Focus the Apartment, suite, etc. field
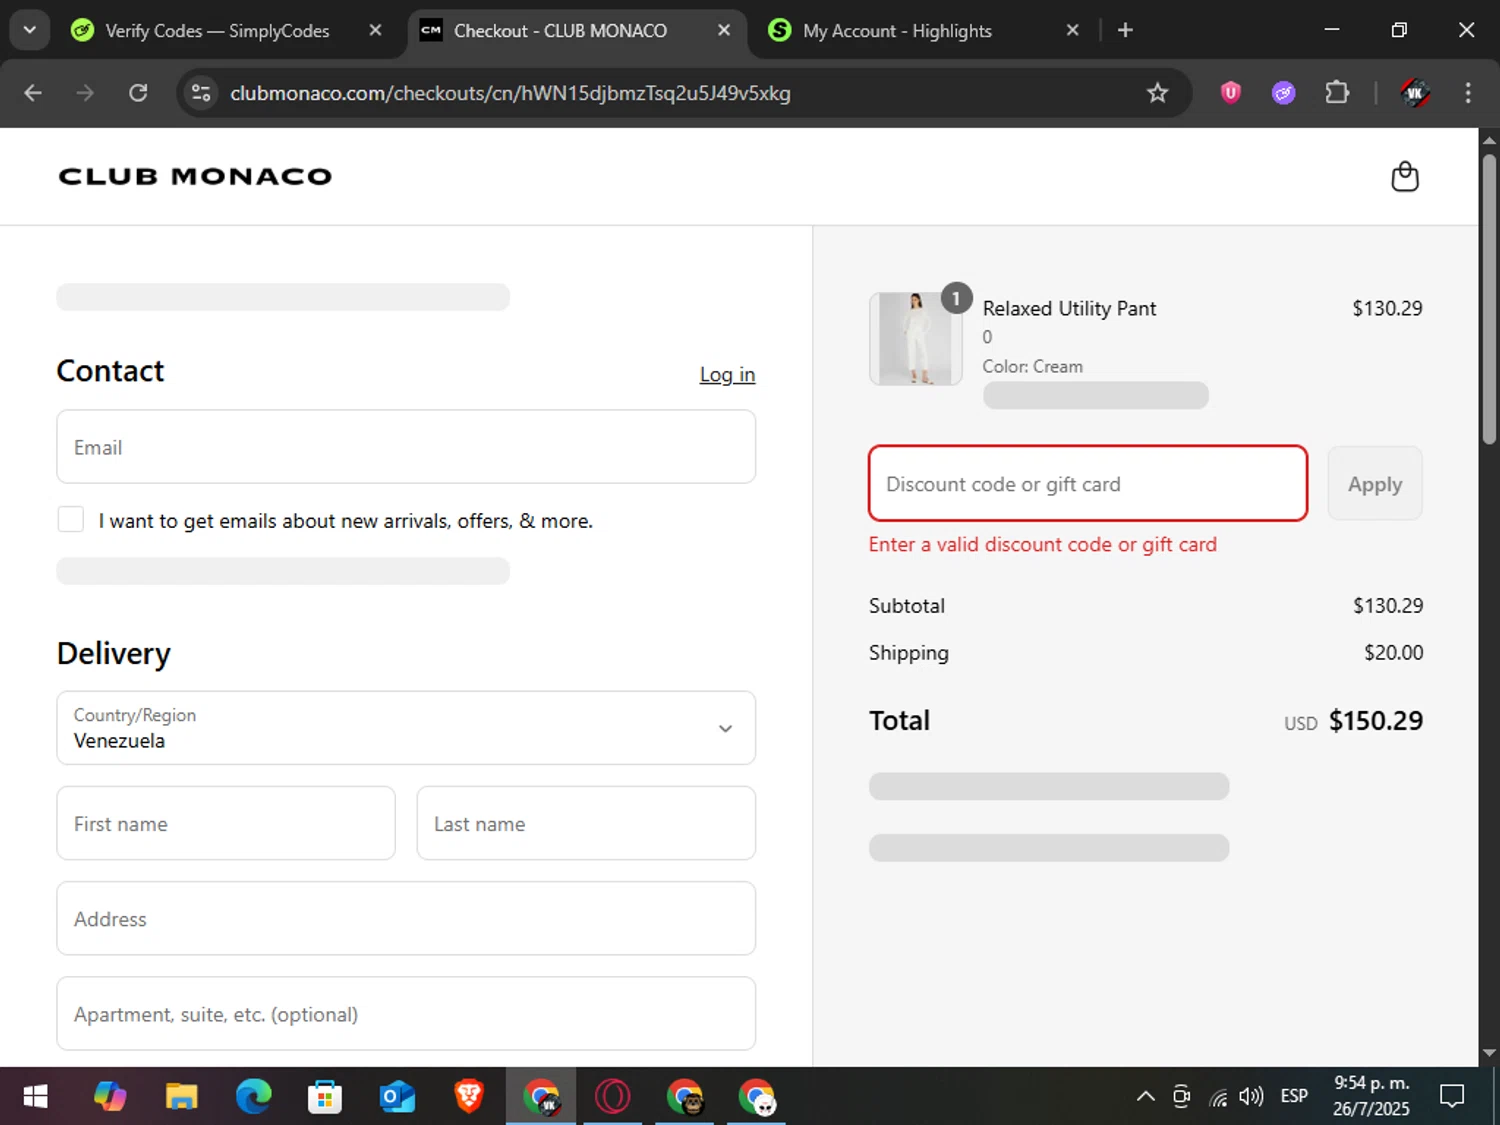1500x1125 pixels. point(406,1014)
